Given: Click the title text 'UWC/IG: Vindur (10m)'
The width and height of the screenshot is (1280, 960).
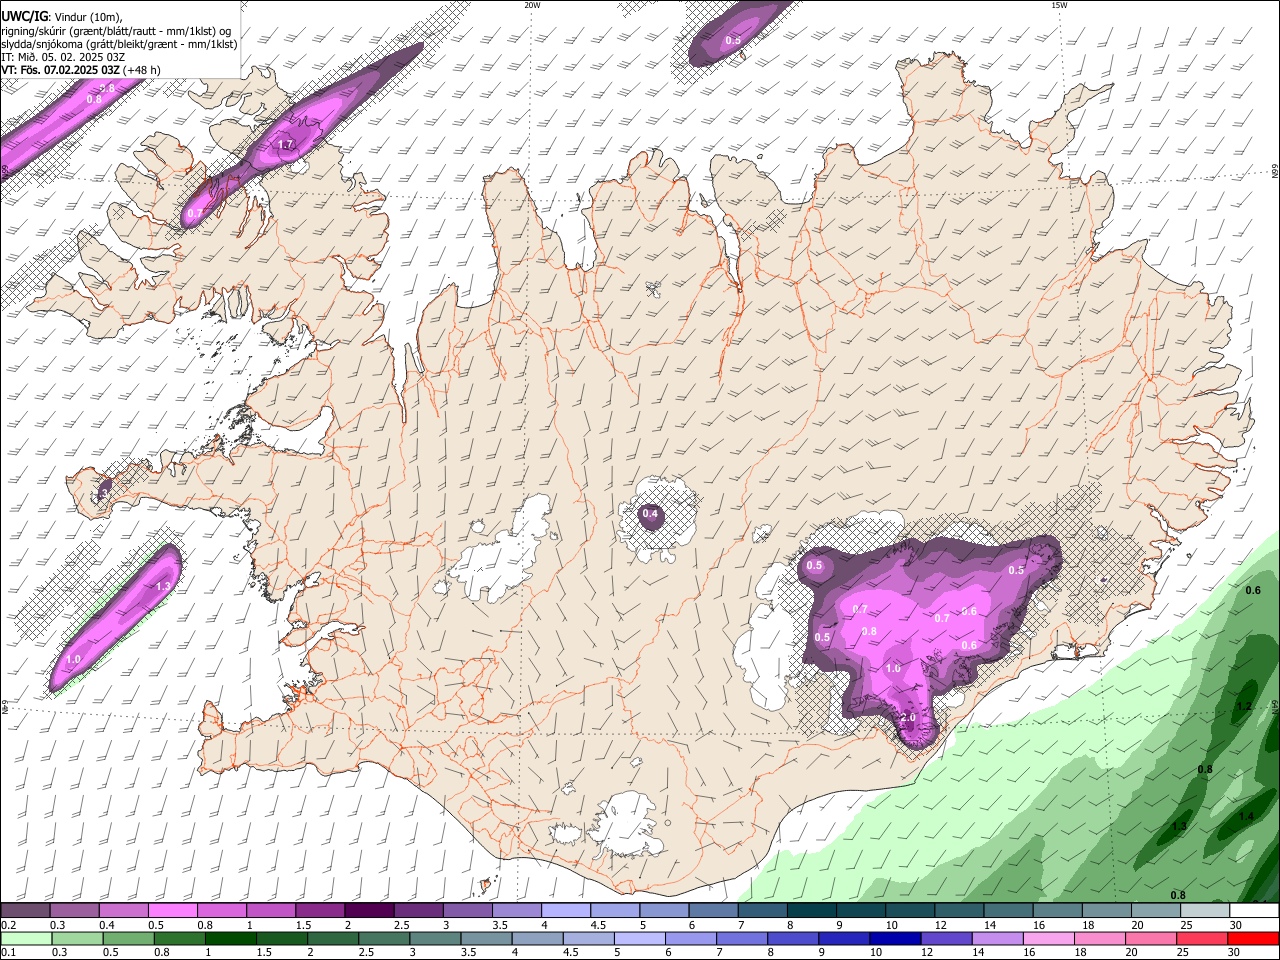Looking at the screenshot, I should [x=61, y=16].
